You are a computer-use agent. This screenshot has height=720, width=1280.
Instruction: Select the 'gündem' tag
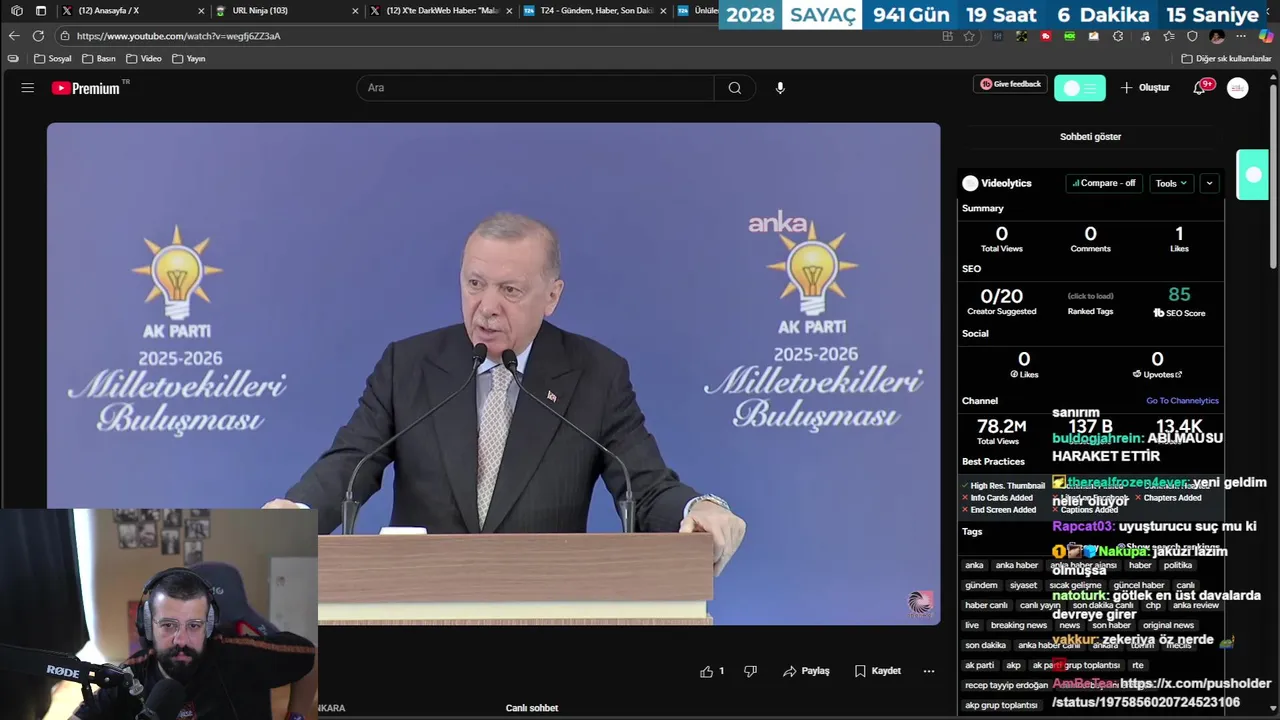click(x=981, y=585)
